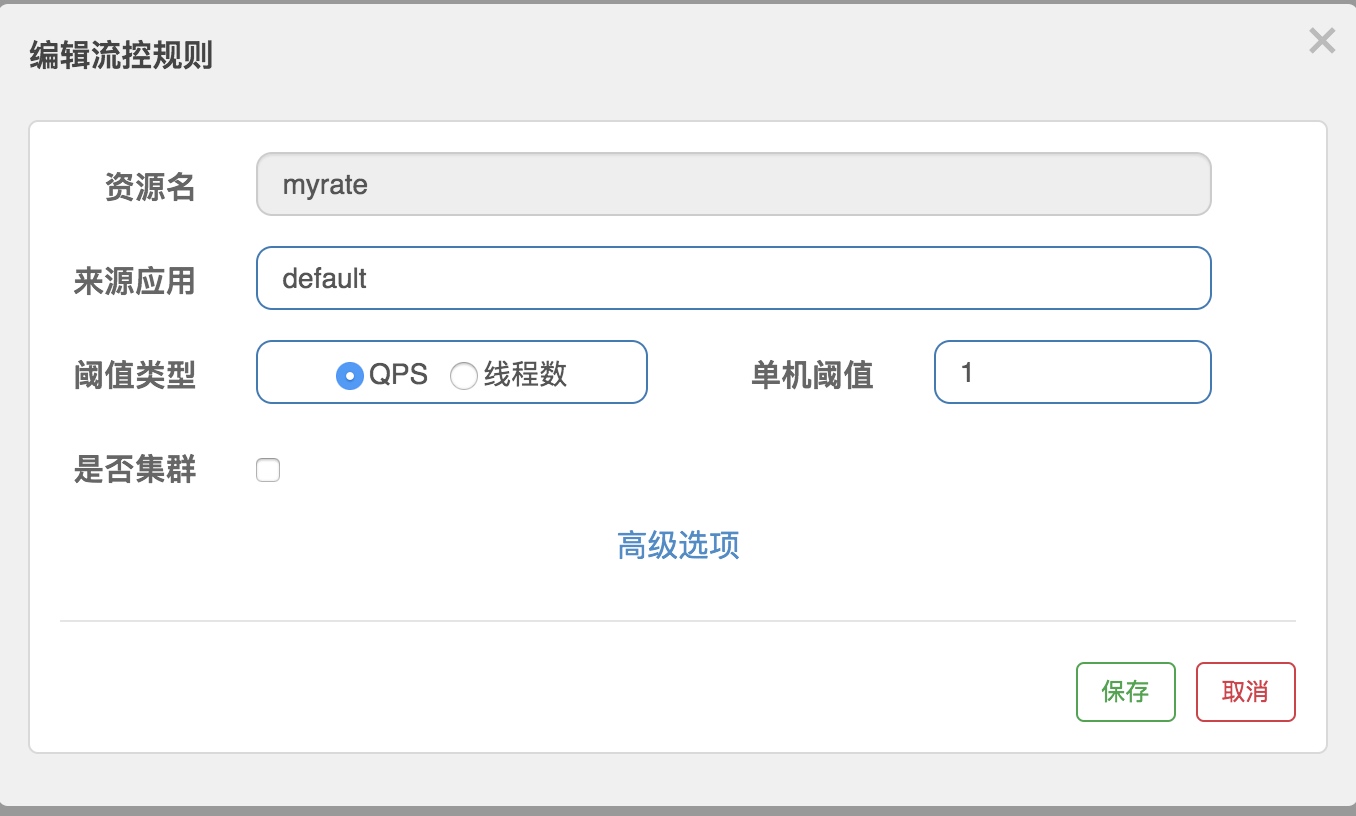The width and height of the screenshot is (1356, 816).
Task: Click the 来源应用 label
Action: (135, 281)
